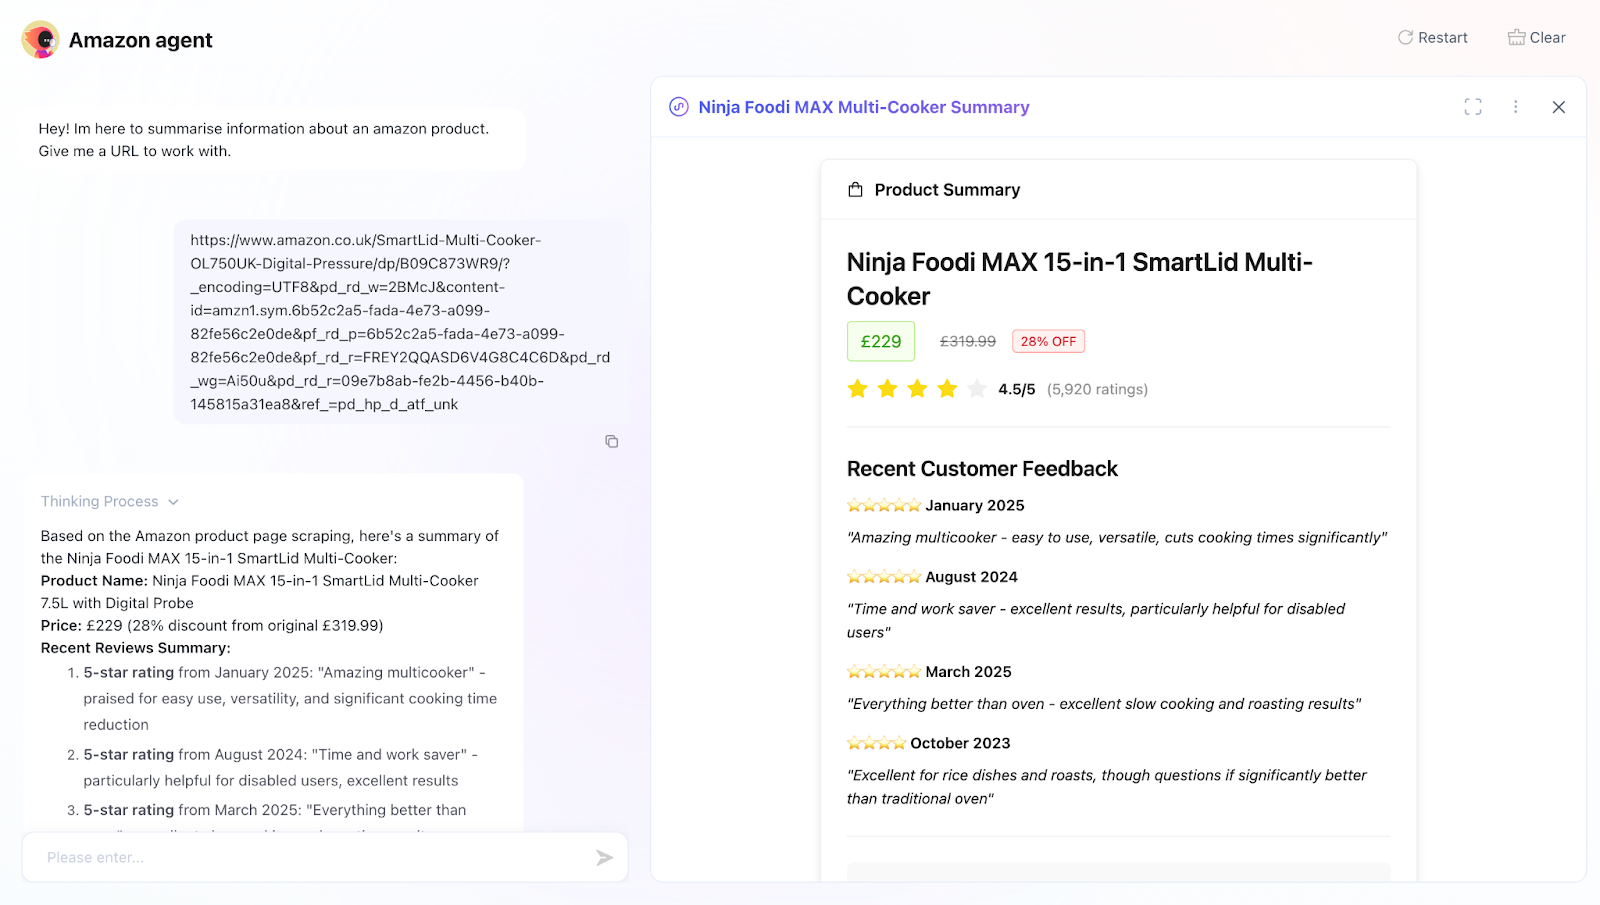
Task: Click the pasted Amazon URL message
Action: pyautogui.click(x=401, y=322)
